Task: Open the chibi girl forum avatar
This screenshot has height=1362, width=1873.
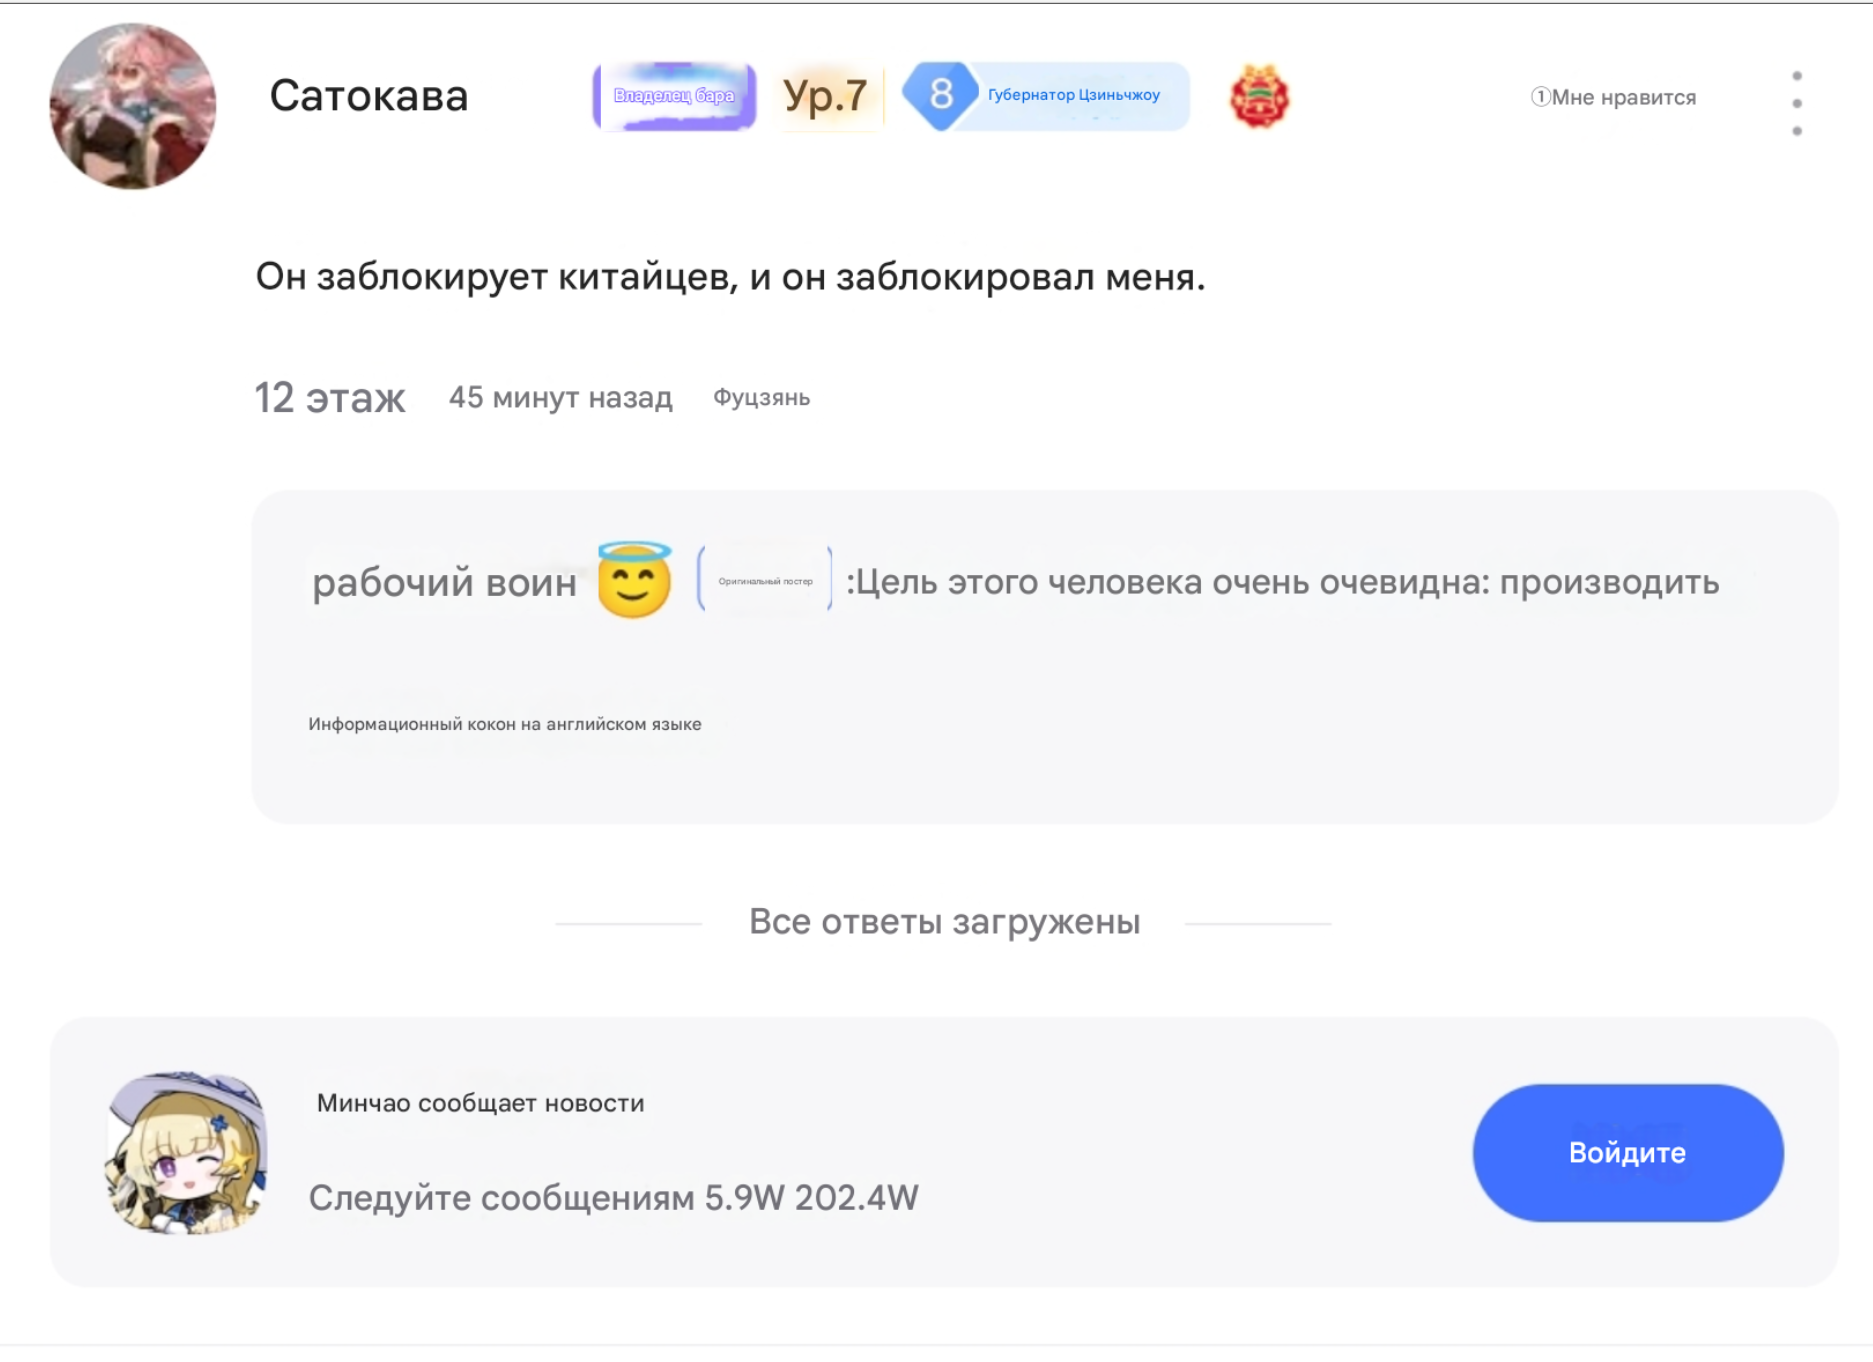Action: [x=186, y=1153]
